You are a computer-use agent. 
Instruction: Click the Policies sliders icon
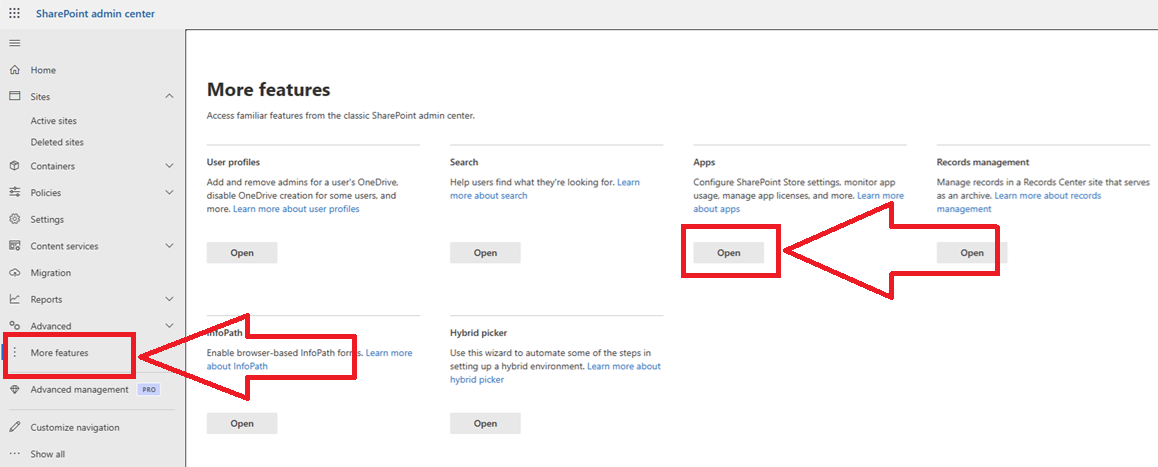click(14, 193)
